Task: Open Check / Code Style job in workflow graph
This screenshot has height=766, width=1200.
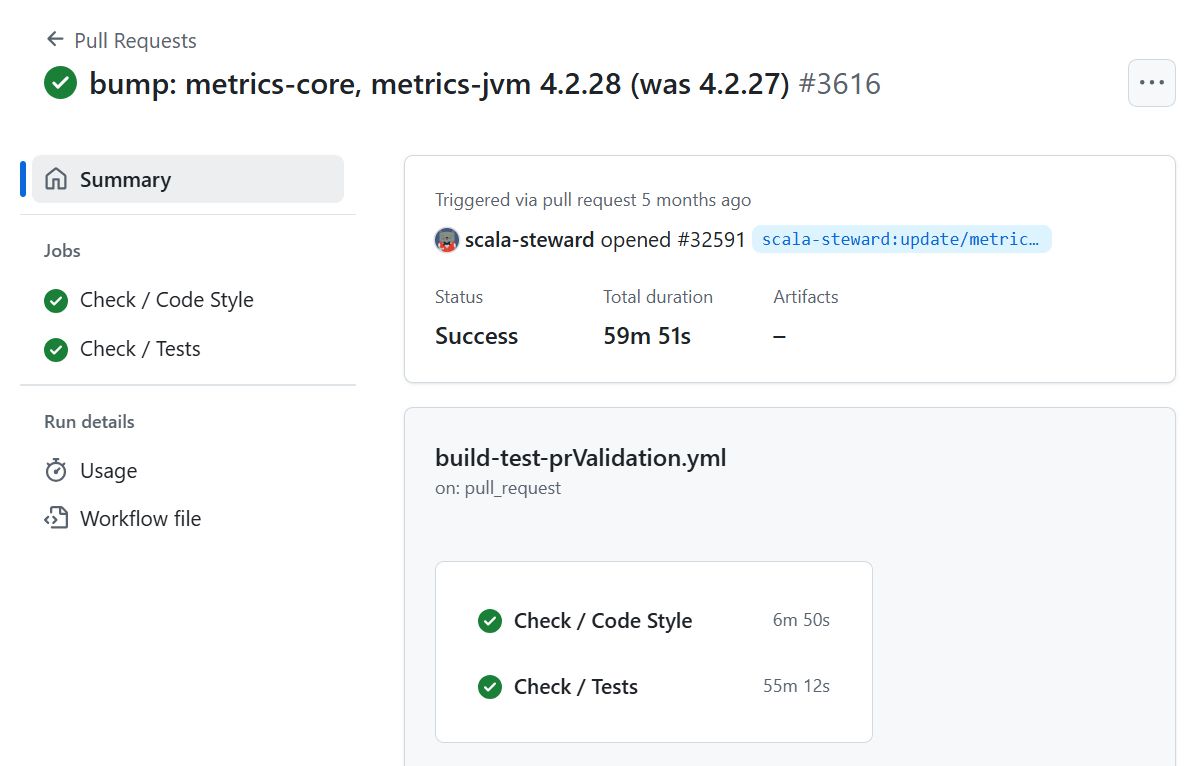Action: [x=602, y=621]
